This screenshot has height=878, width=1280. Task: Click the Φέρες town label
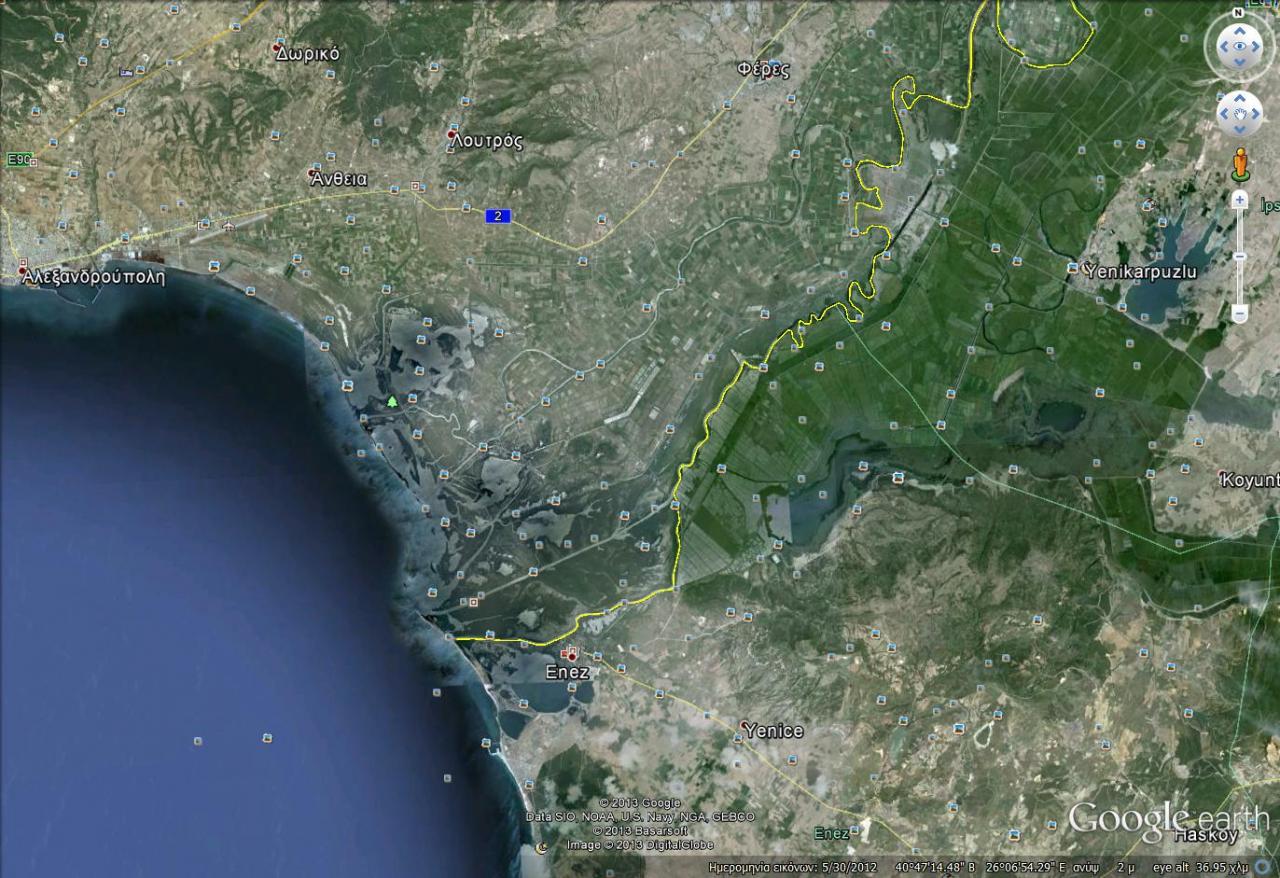coord(763,70)
